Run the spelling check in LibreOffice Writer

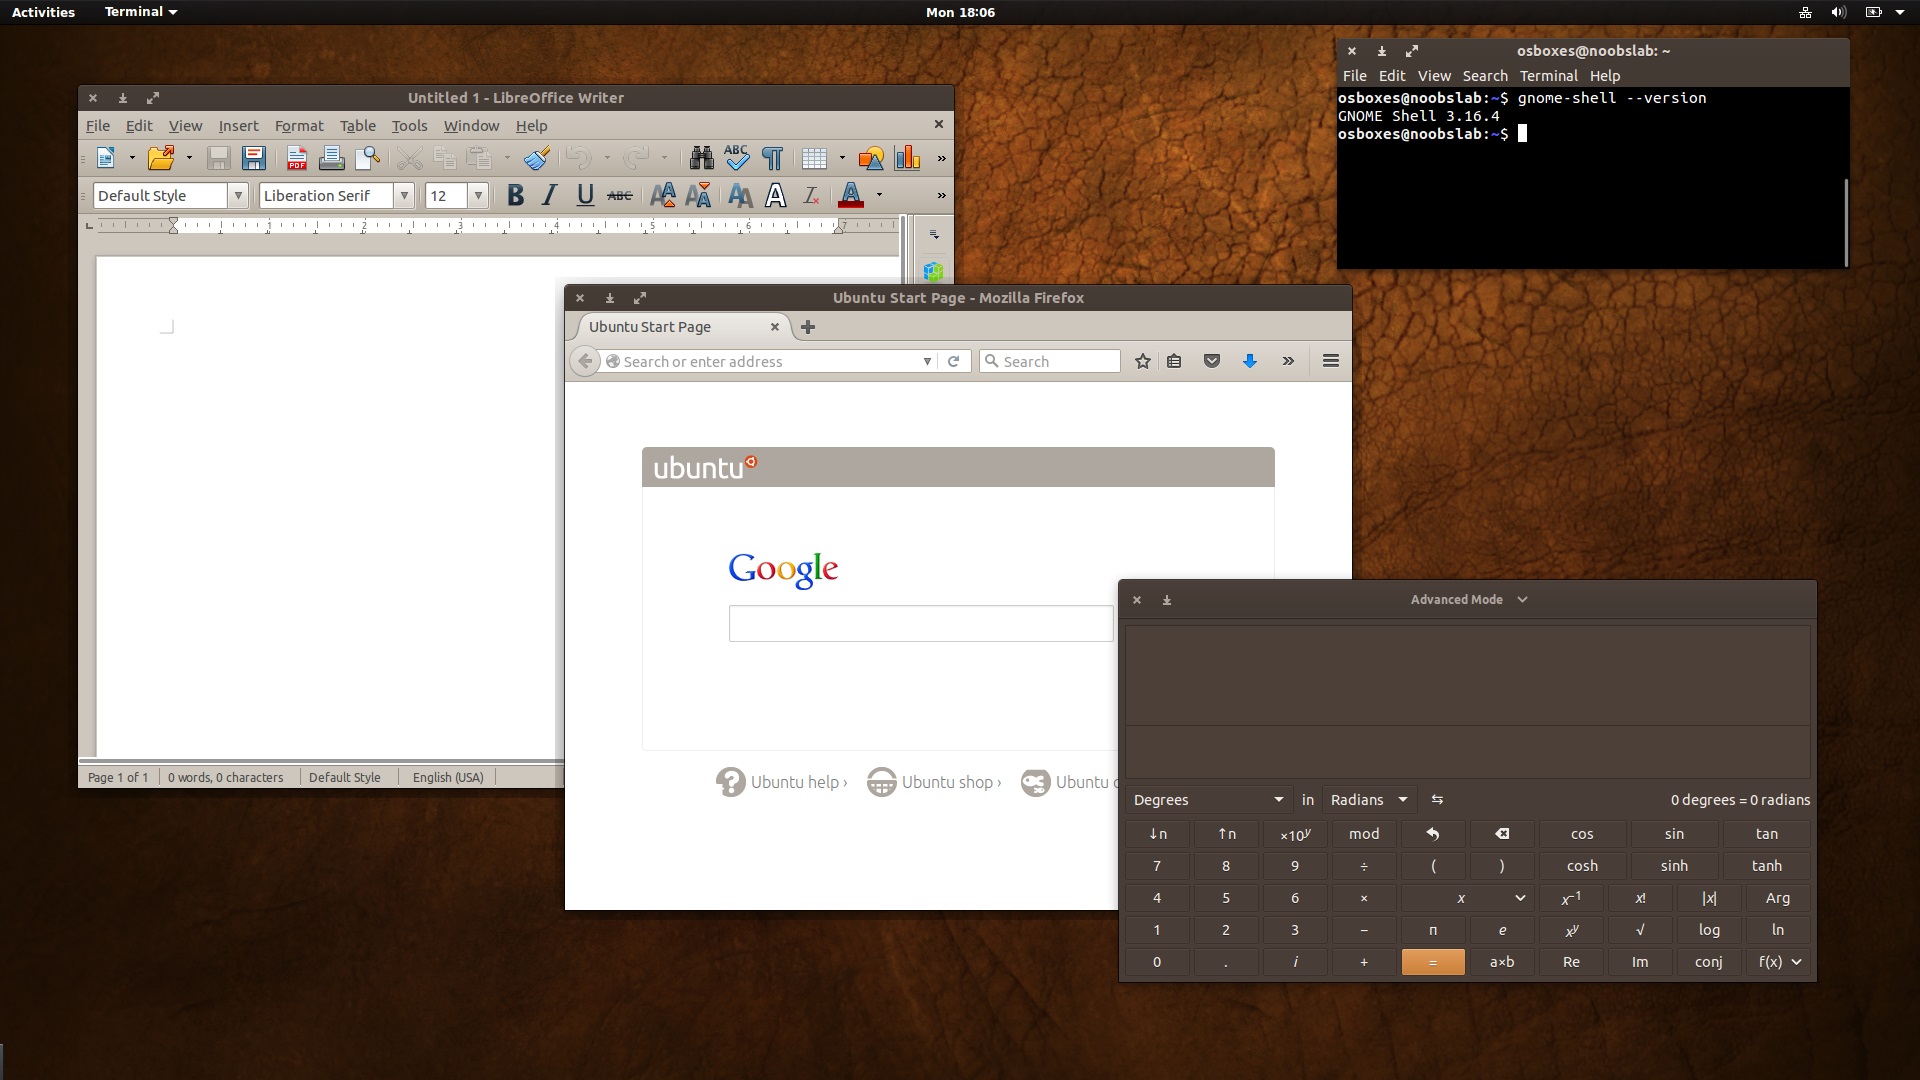(735, 158)
